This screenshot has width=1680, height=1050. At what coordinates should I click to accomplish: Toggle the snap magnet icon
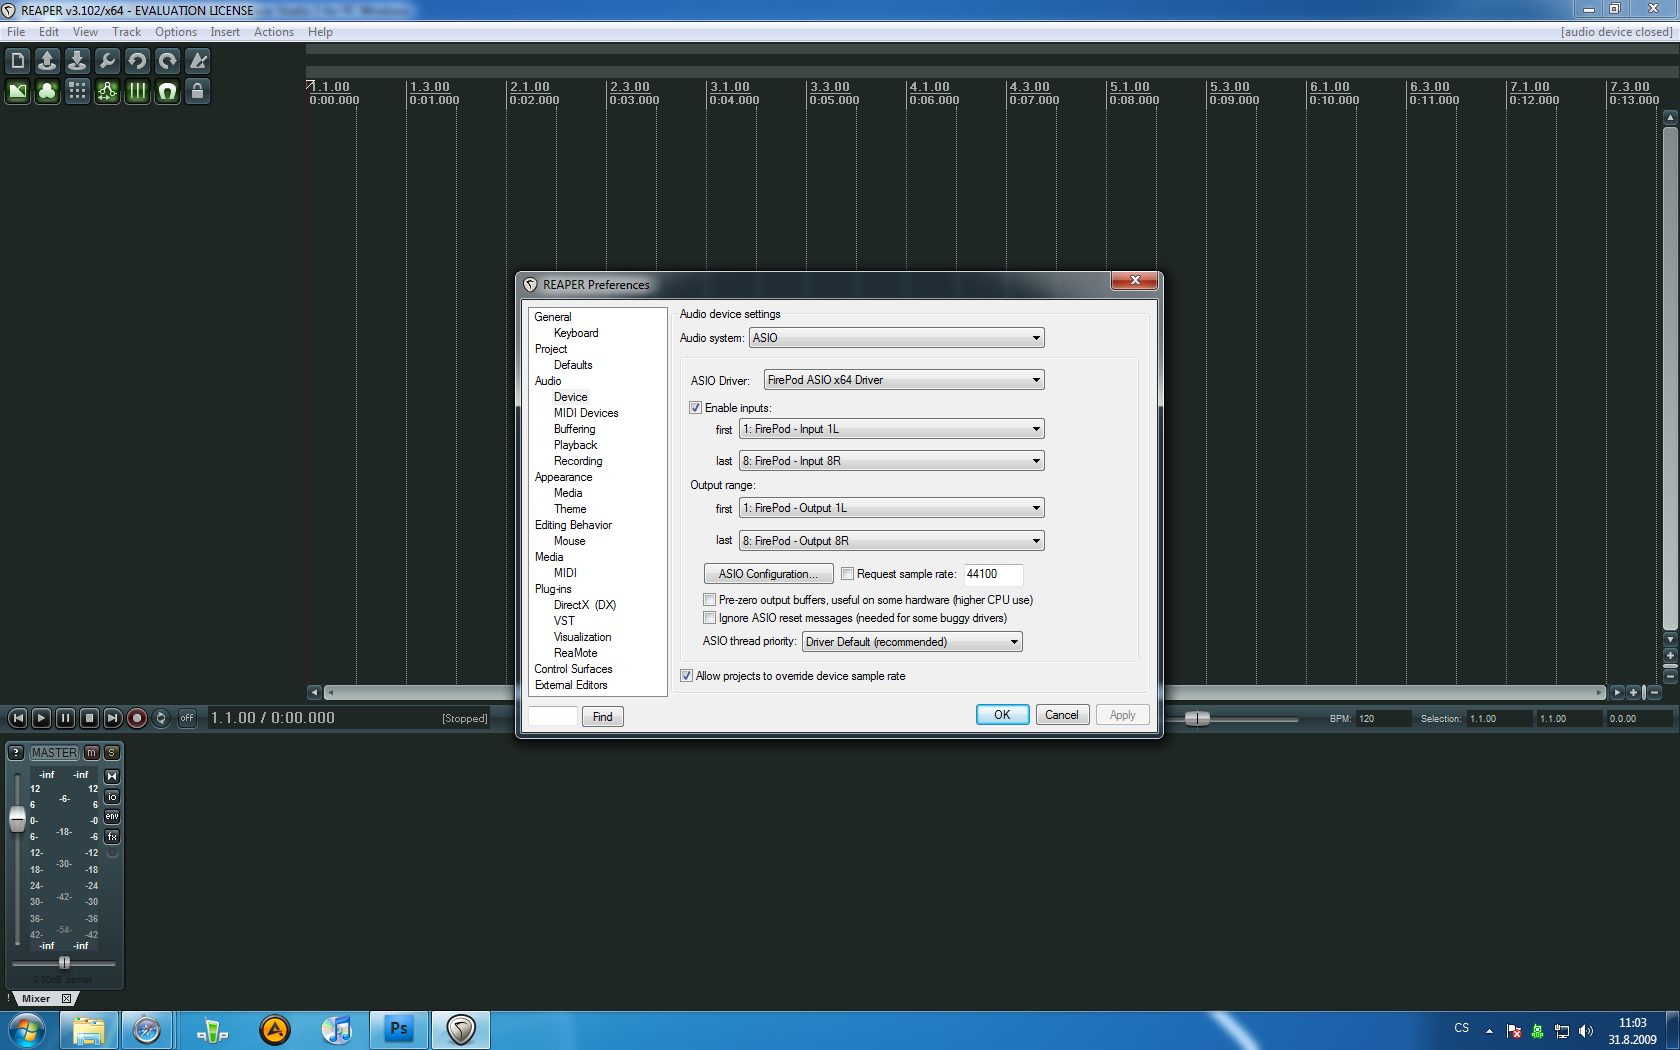(x=167, y=92)
